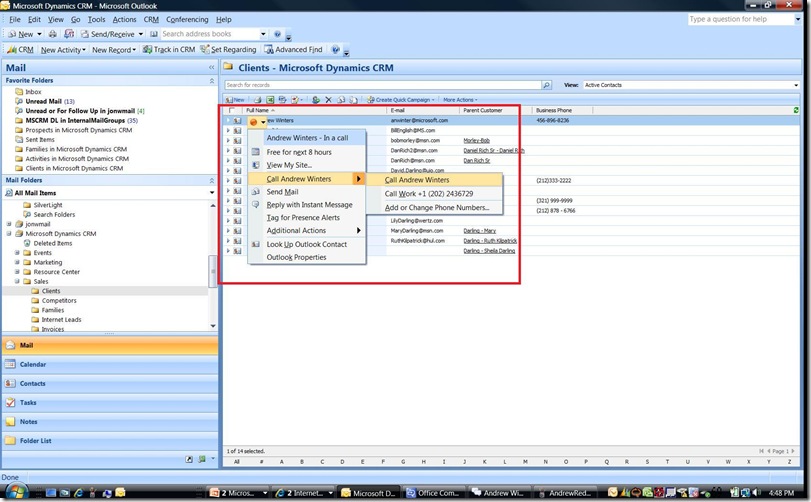This screenshot has height=502, width=811.
Task: Select Reply with Instant Message
Action: coord(307,205)
